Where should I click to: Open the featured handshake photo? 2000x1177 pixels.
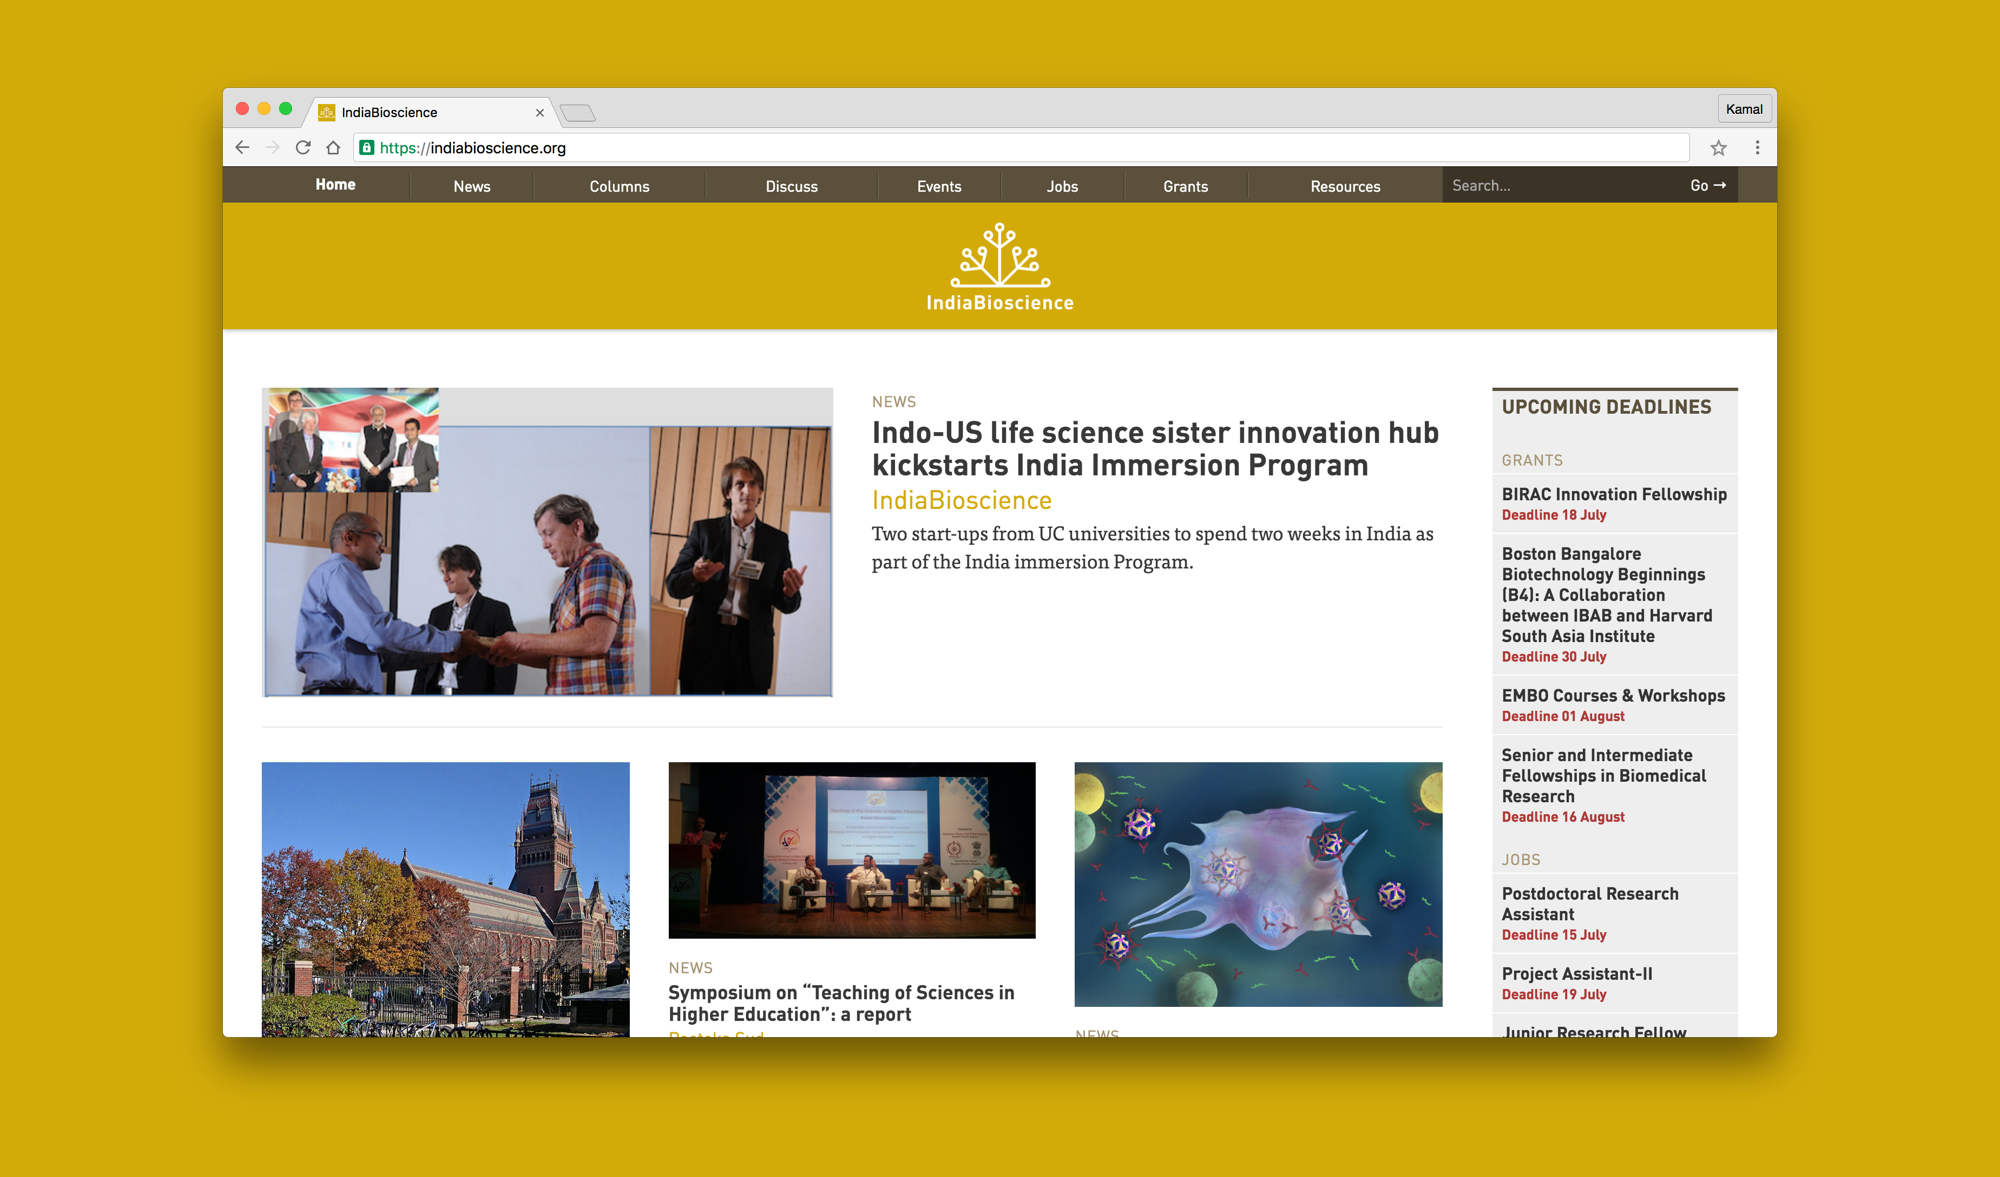coord(547,542)
